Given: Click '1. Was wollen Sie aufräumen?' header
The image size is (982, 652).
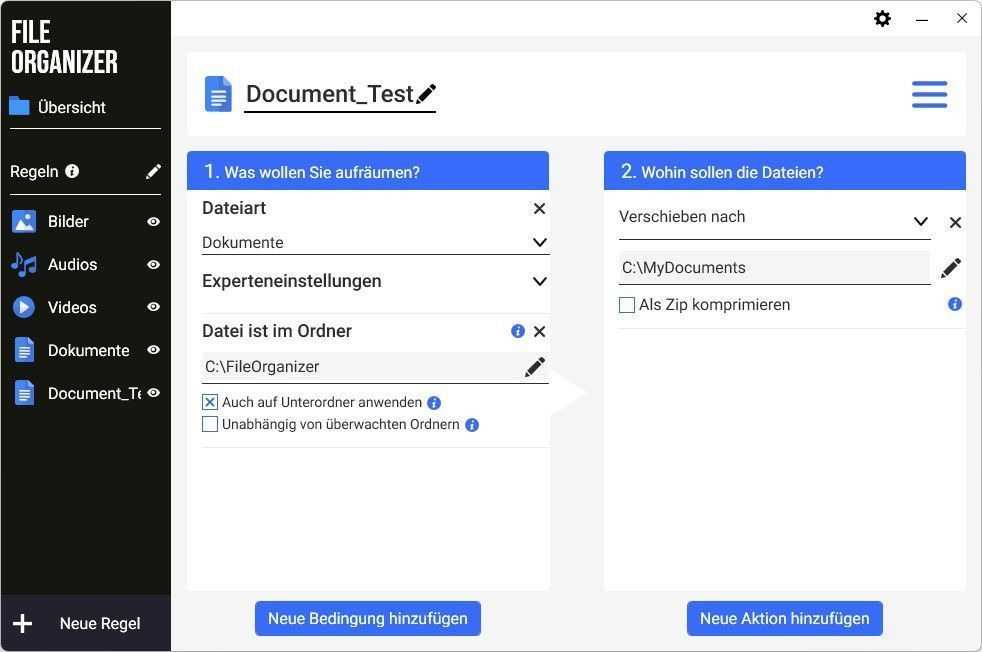Looking at the screenshot, I should pos(368,171).
